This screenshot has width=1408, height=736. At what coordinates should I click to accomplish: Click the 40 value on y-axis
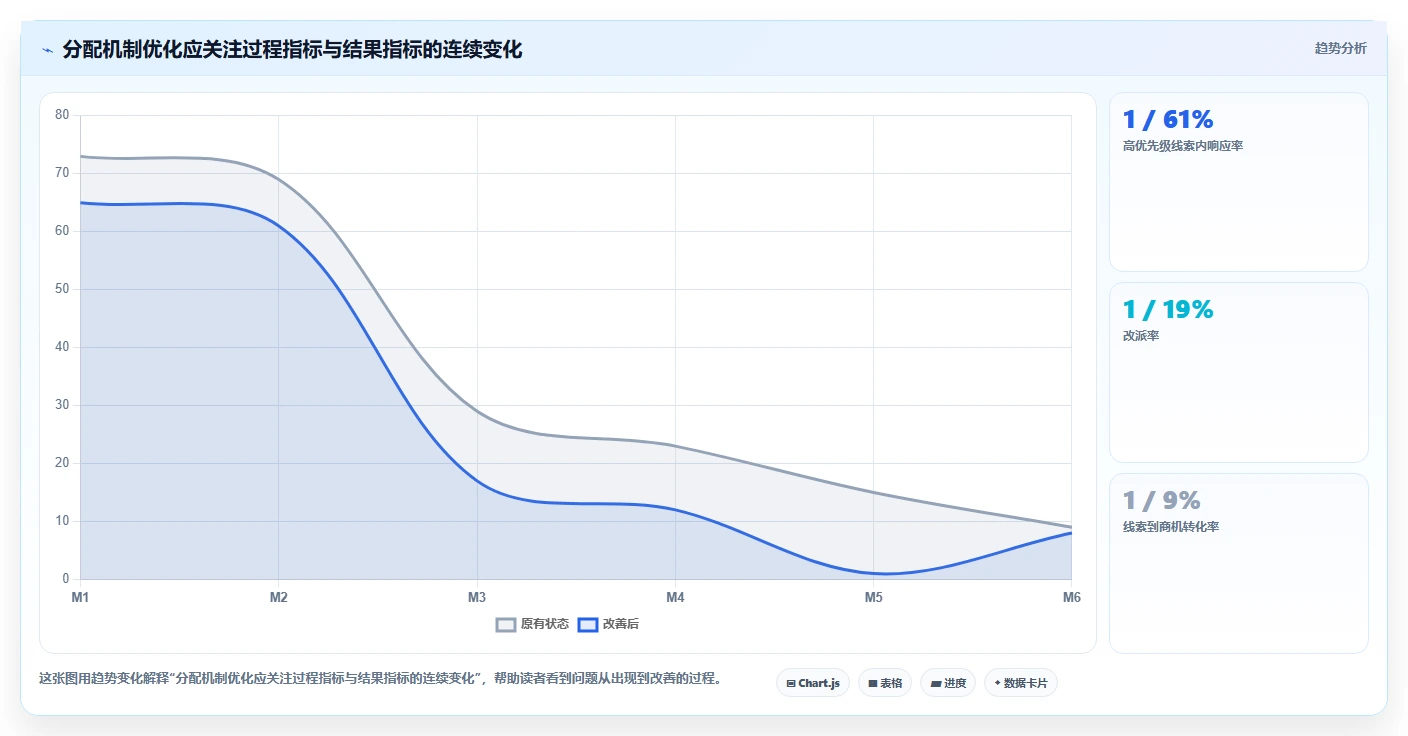point(62,347)
